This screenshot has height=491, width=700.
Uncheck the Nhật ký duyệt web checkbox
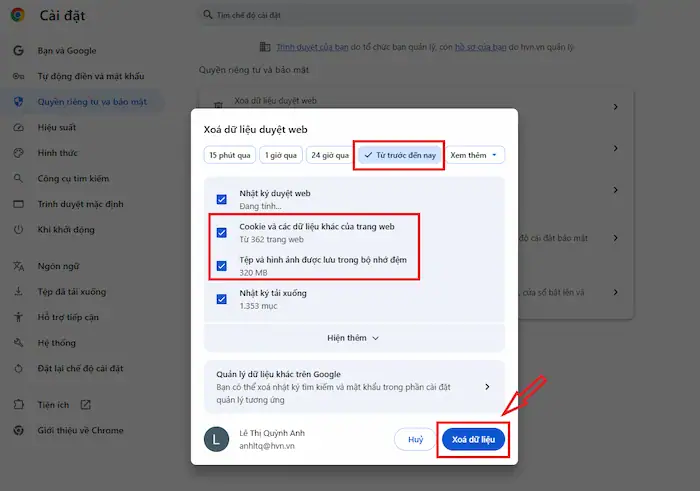coord(221,199)
